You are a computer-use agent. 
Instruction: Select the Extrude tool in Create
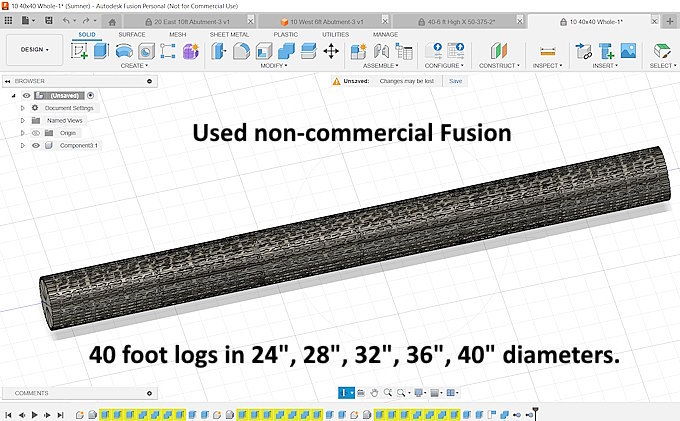click(101, 51)
